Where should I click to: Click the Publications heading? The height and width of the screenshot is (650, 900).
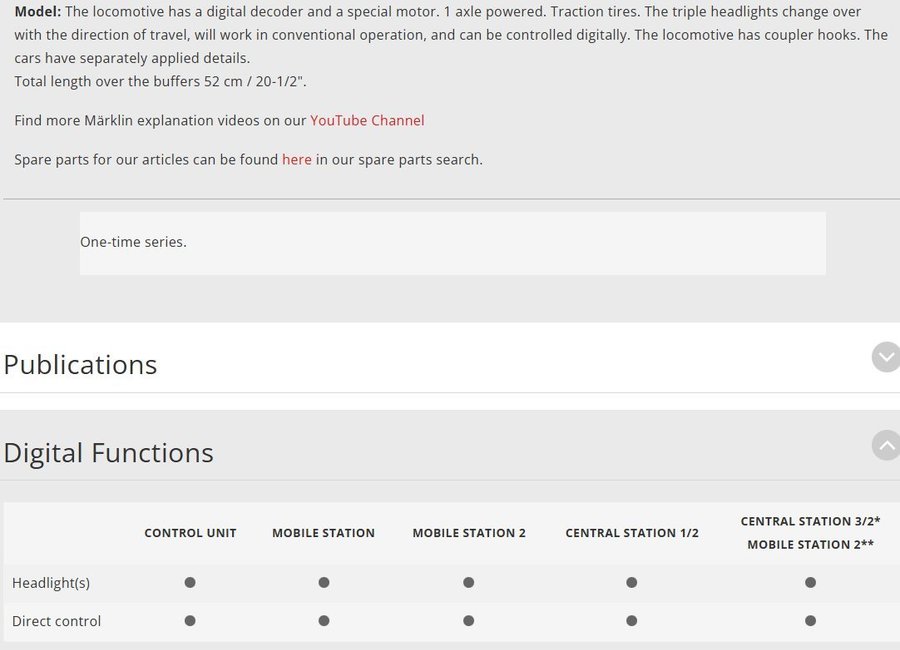[x=81, y=364]
